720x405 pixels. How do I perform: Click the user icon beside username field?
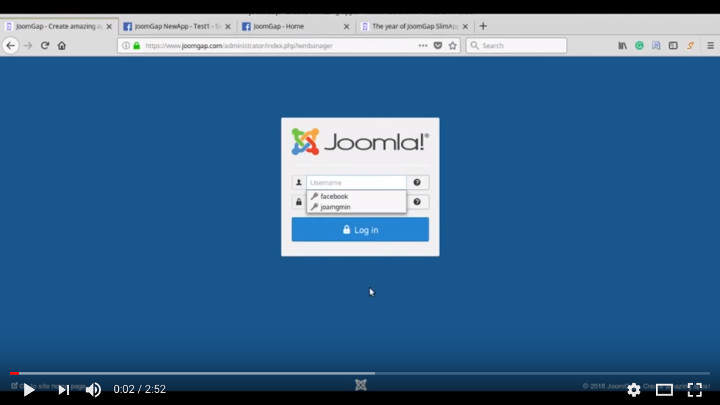299,182
